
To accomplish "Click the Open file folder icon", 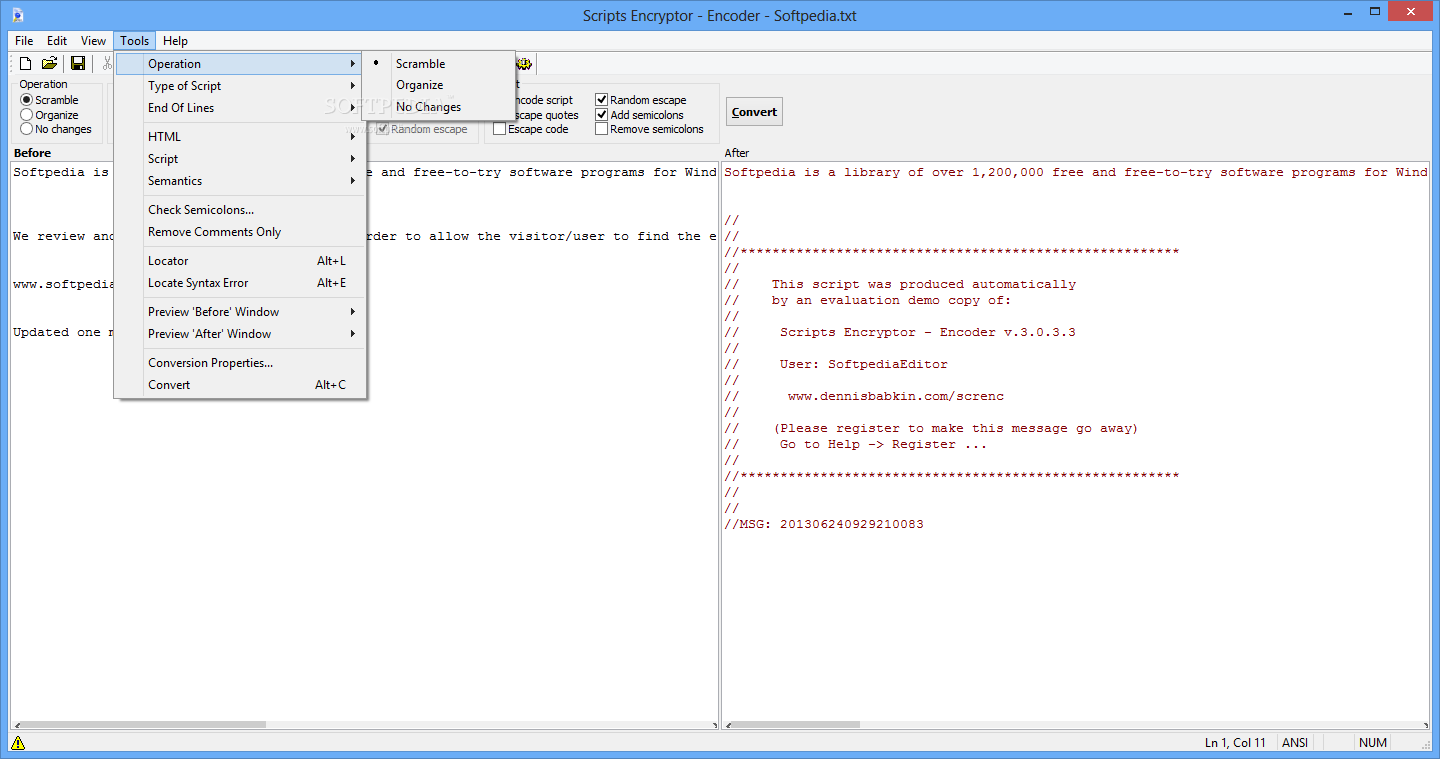I will [x=50, y=63].
